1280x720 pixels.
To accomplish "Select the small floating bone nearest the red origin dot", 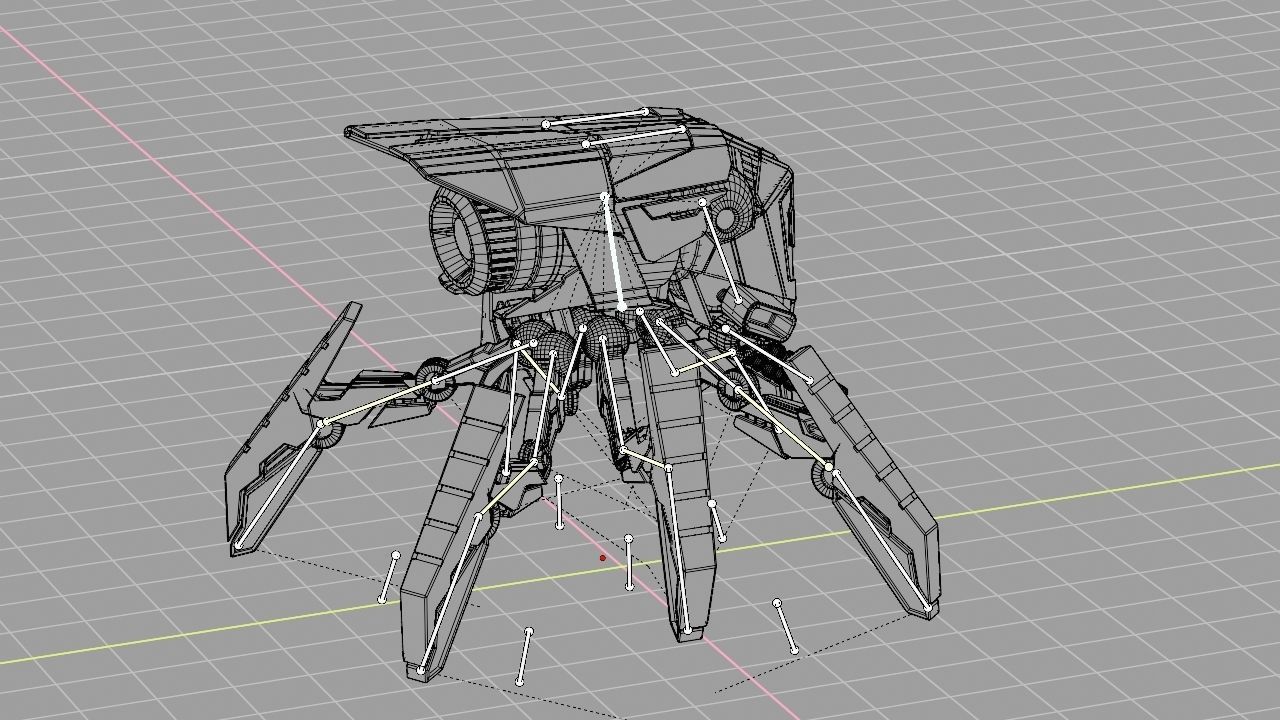I will pyautogui.click(x=629, y=563).
